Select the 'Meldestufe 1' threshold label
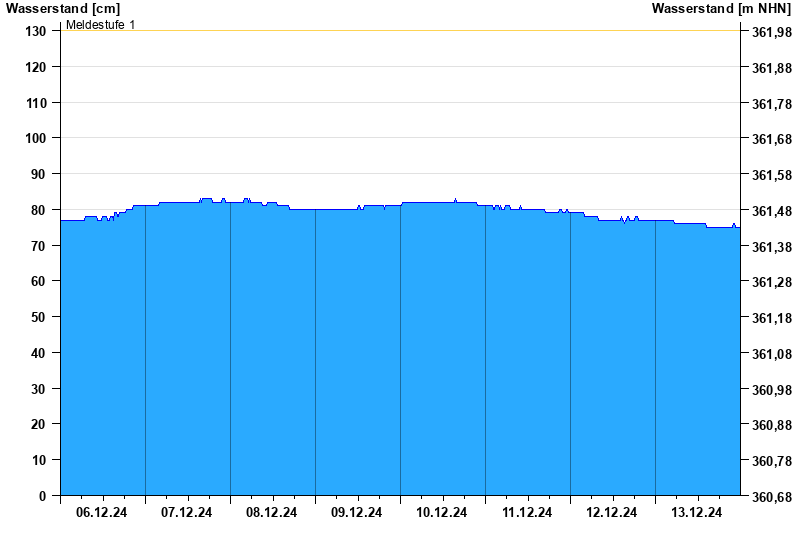800x550 pixels. [x=101, y=24]
